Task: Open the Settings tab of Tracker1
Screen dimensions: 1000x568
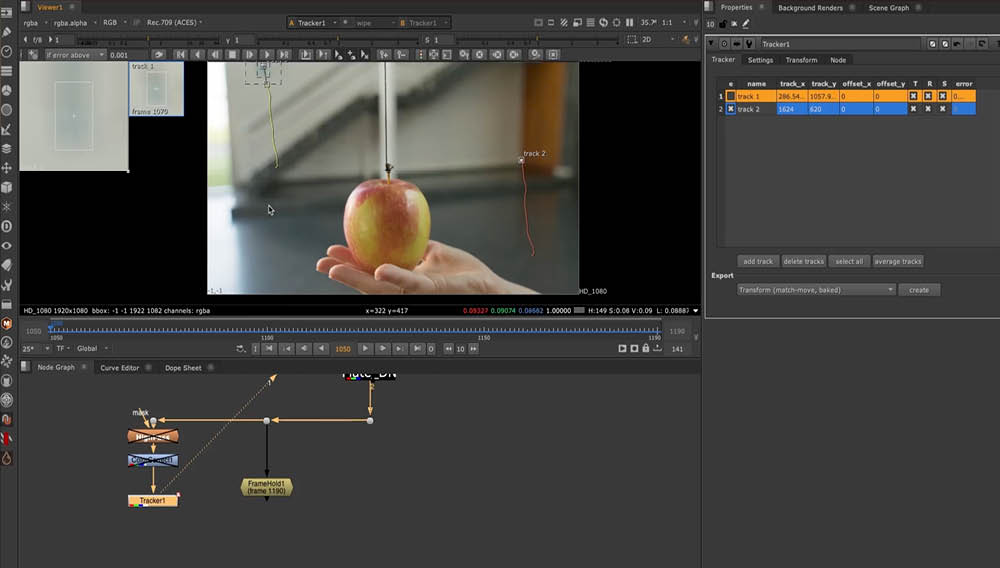Action: coord(760,60)
